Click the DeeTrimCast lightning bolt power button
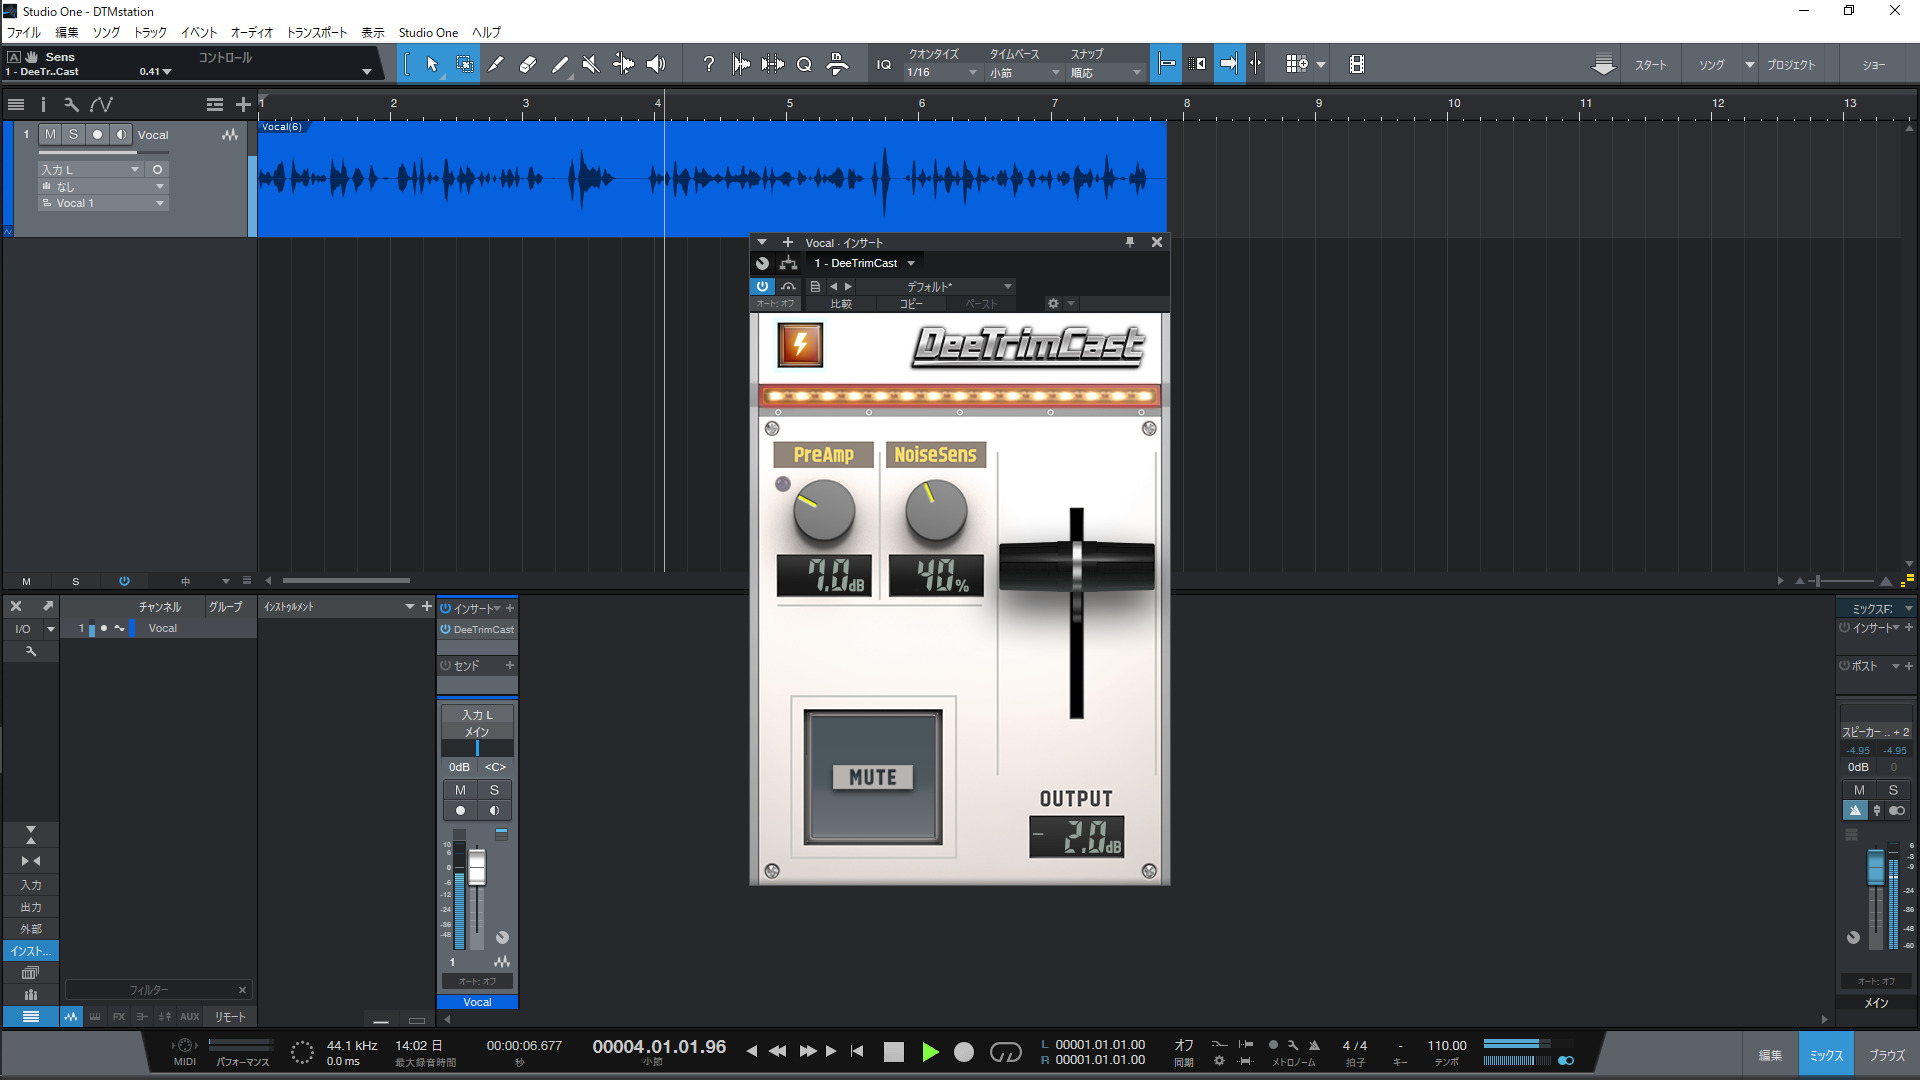The height and width of the screenshot is (1080, 1920). coord(800,345)
